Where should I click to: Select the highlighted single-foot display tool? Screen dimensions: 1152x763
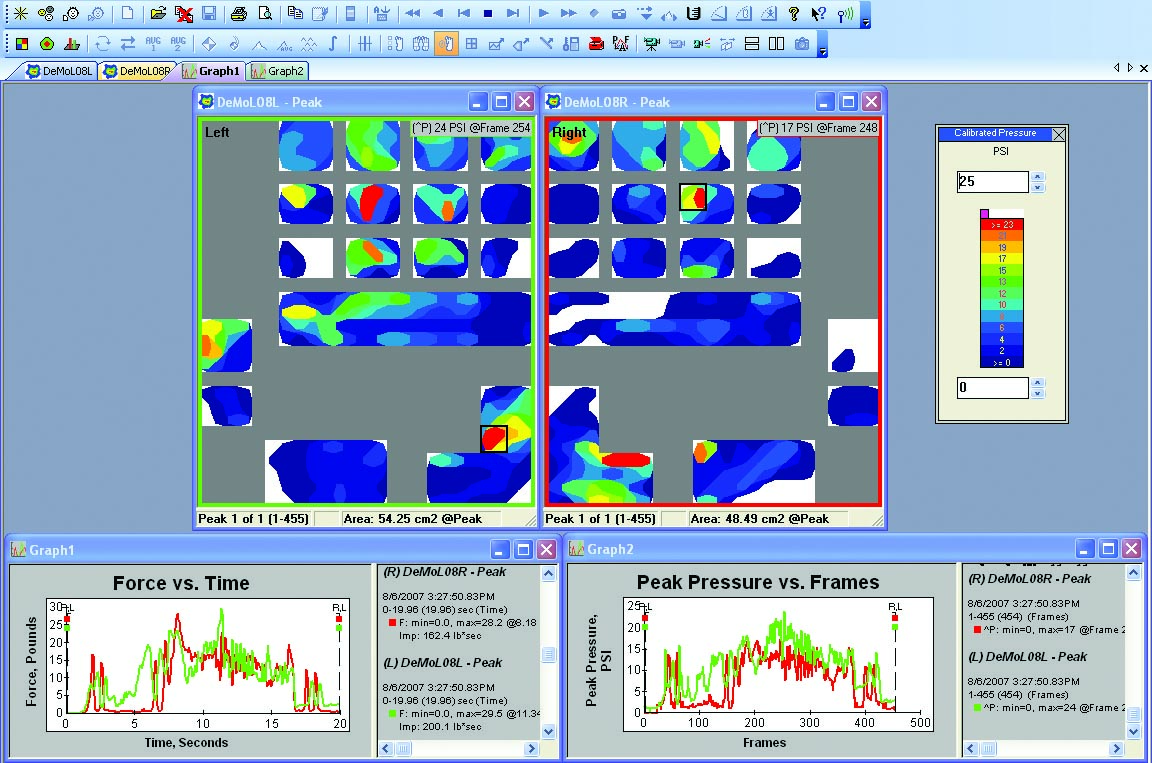pyautogui.click(x=445, y=43)
